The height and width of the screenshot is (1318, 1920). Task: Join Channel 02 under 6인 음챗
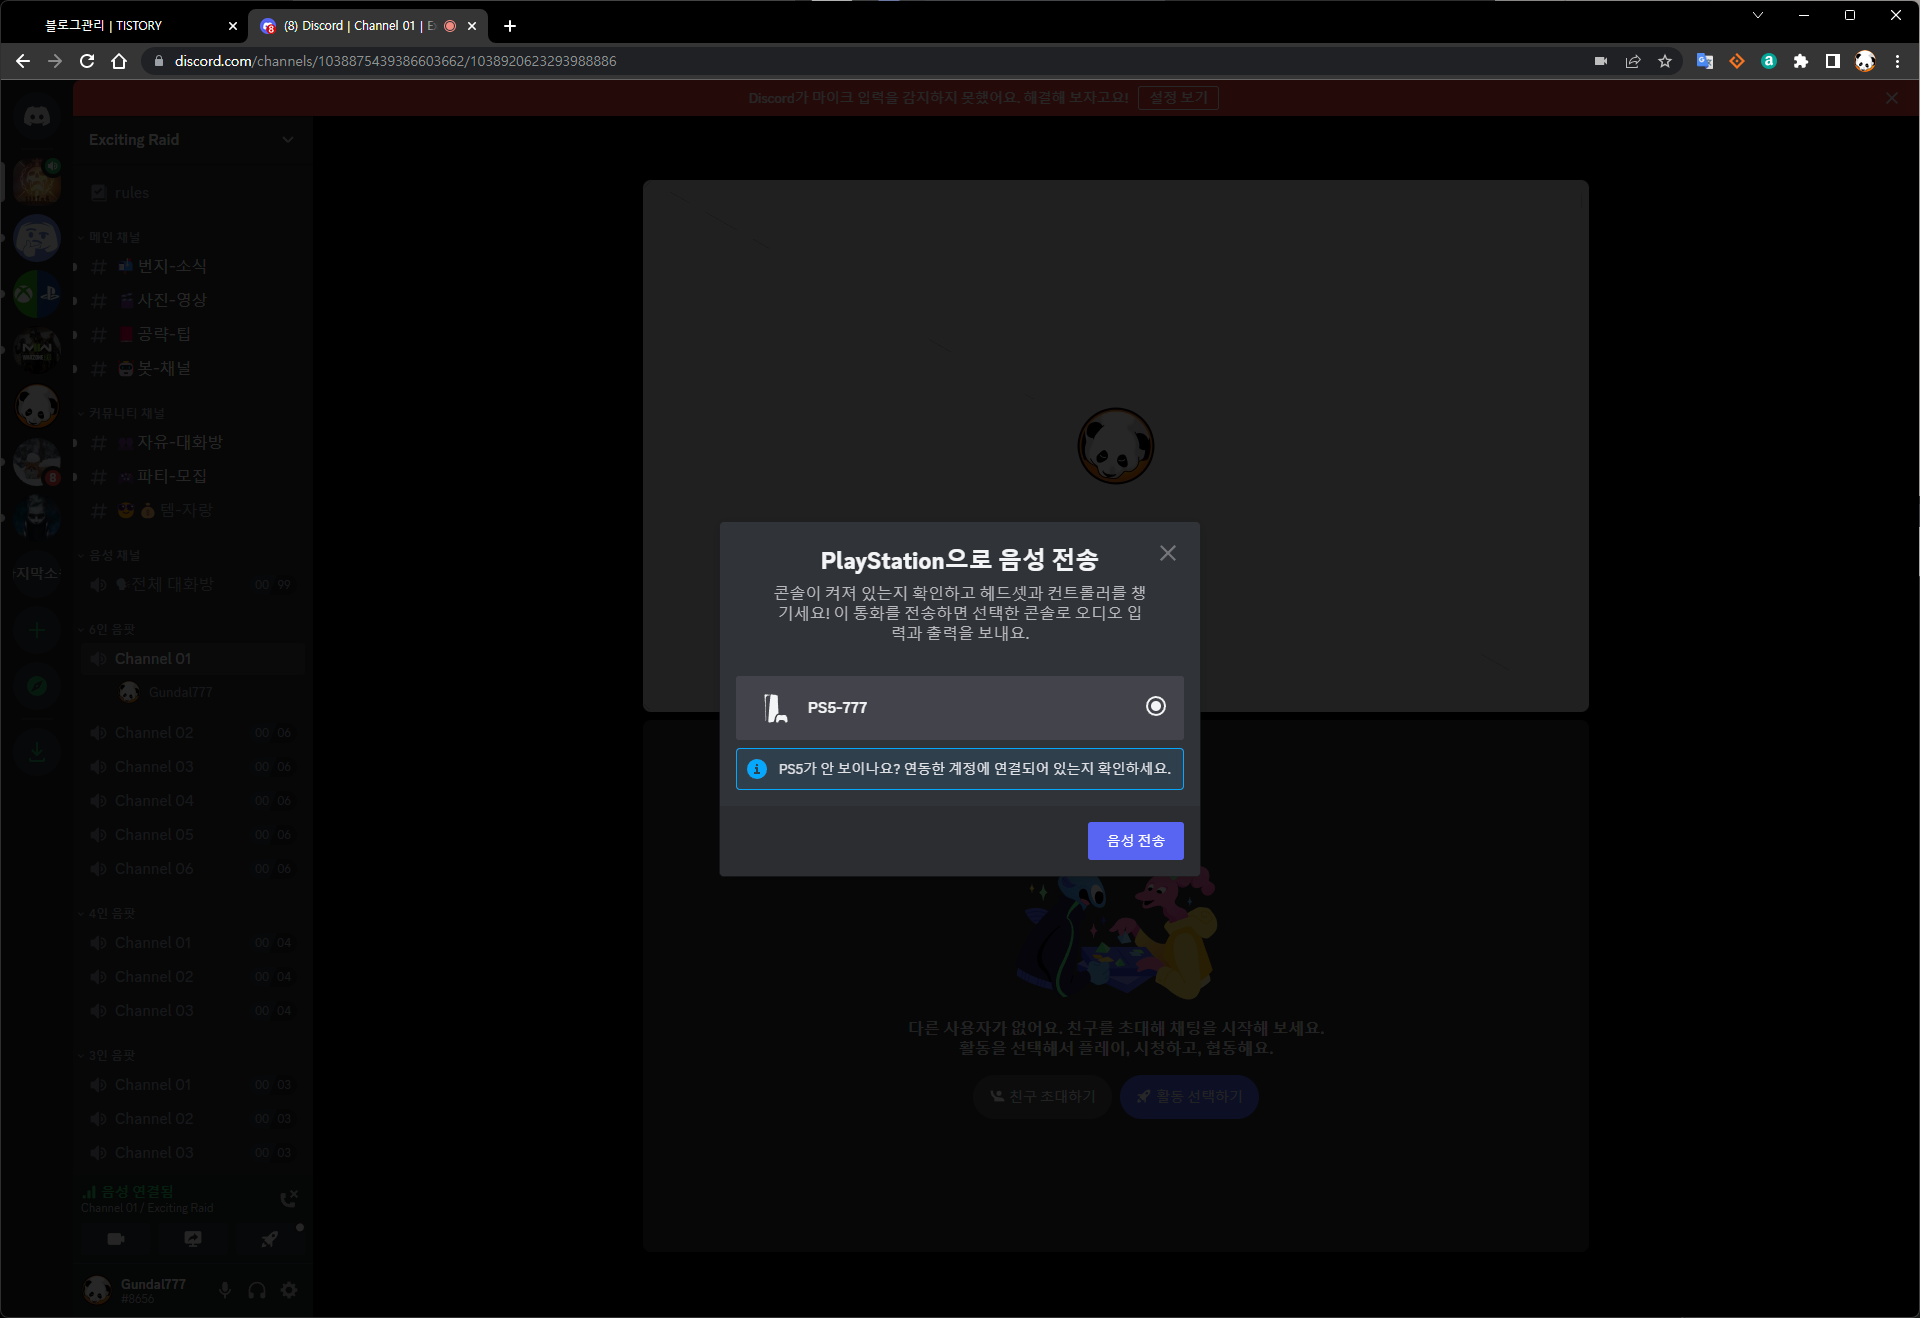pyautogui.click(x=192, y=733)
